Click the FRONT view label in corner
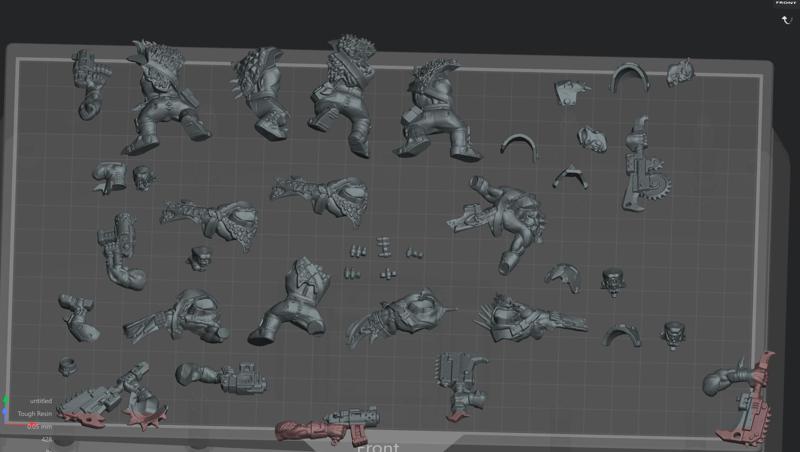This screenshot has height=452, width=800. click(786, 3)
